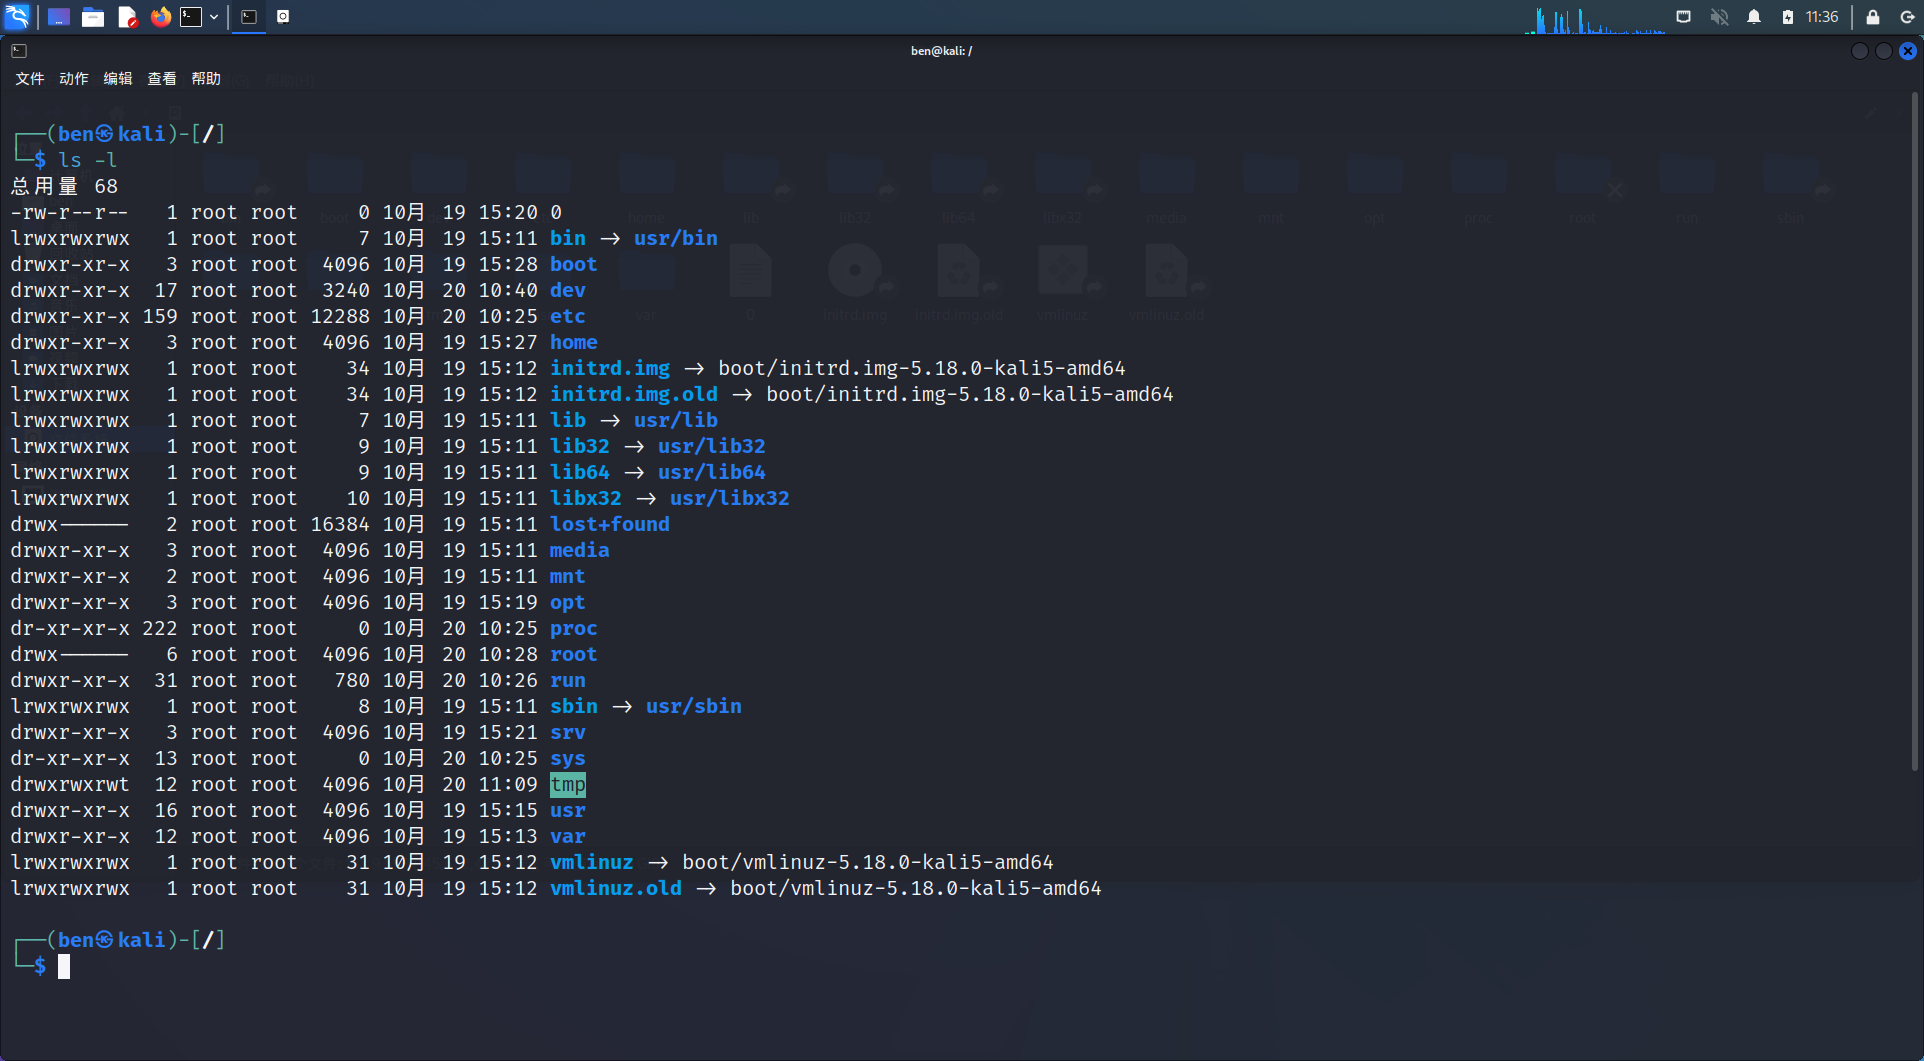Unmute audio via muted speaker icon
Screen dimensions: 1924x1061
(x=1719, y=17)
